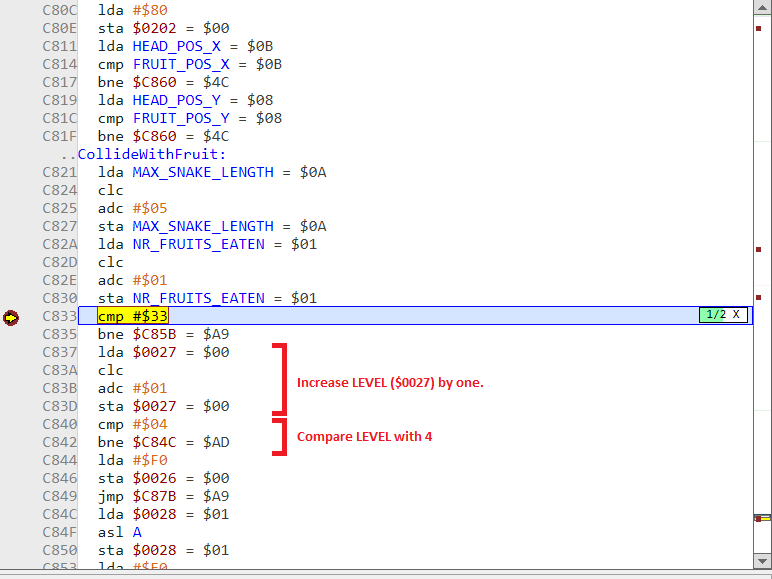This screenshot has height=579, width=772.
Task: Click the scrollbar up arrow
Action: click(762, 7)
